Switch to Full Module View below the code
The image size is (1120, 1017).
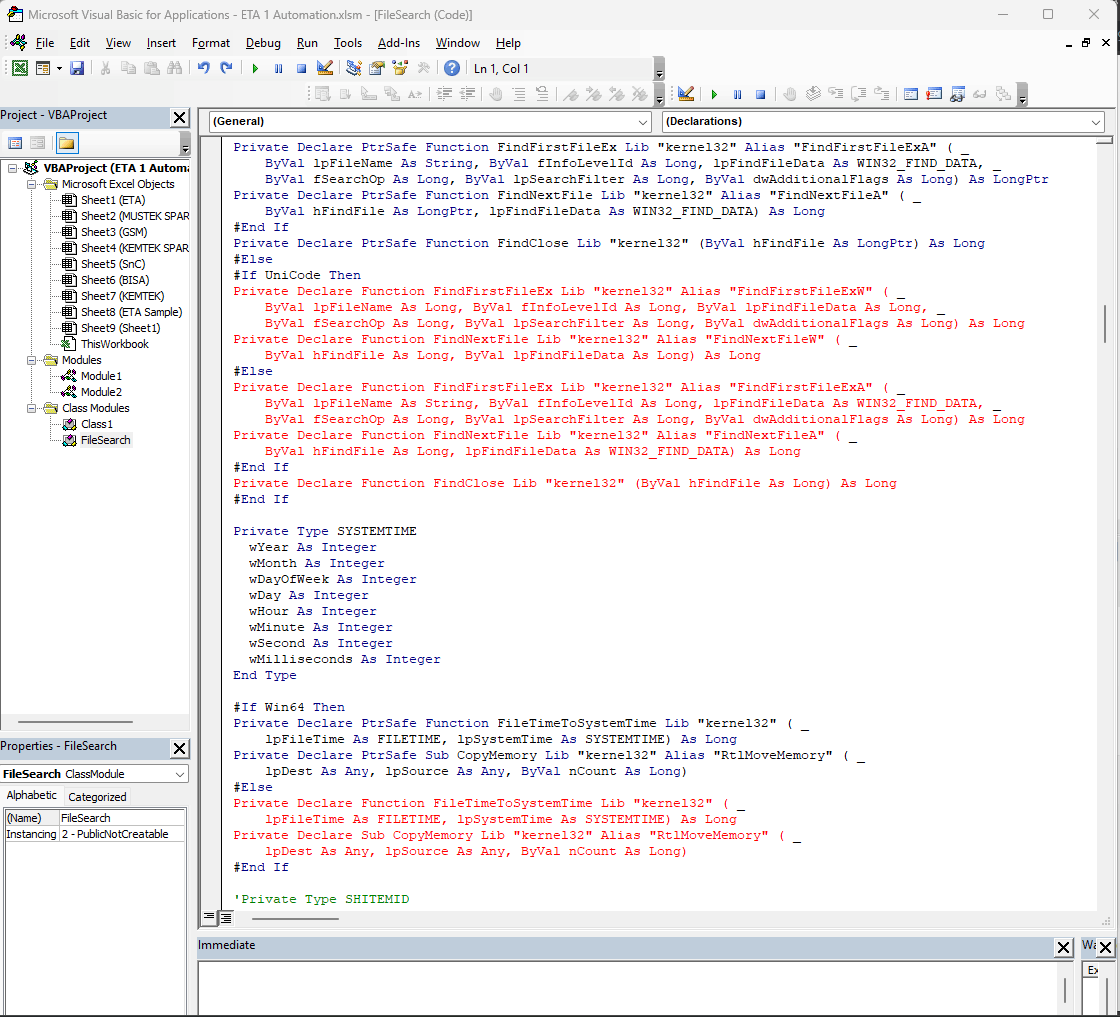[225, 917]
